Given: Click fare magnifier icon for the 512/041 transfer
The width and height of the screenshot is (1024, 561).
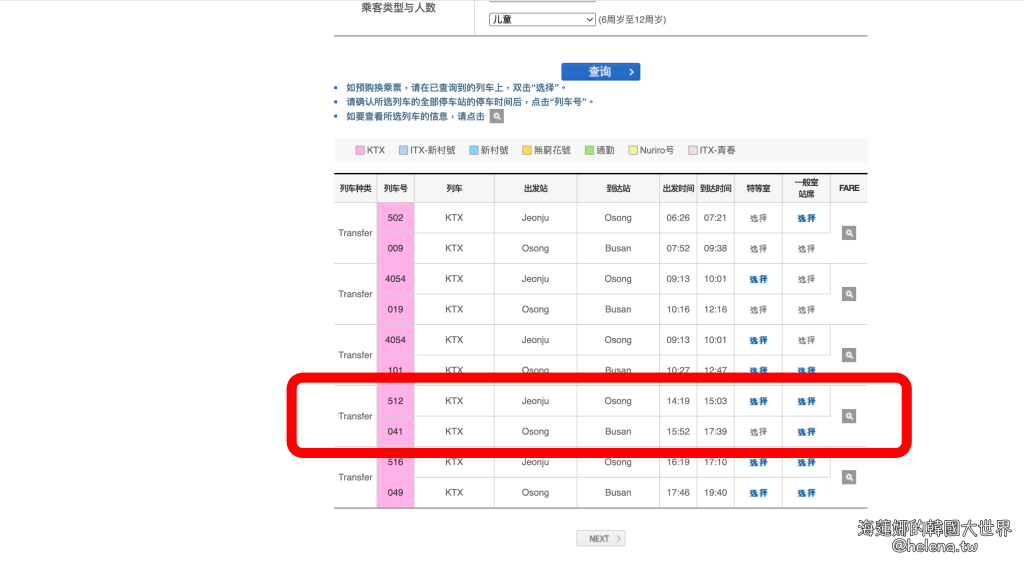Looking at the screenshot, I should [848, 416].
